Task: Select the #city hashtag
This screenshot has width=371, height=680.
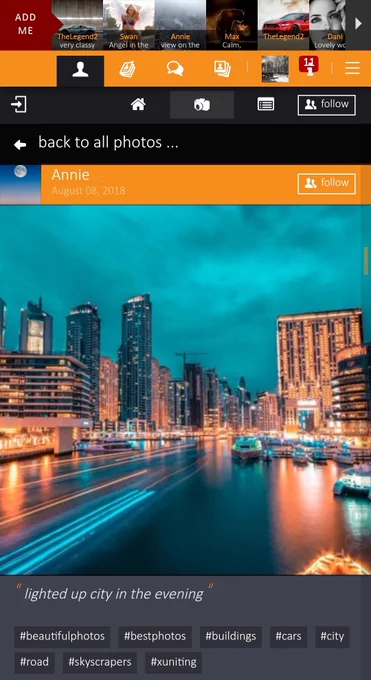Action: click(332, 637)
